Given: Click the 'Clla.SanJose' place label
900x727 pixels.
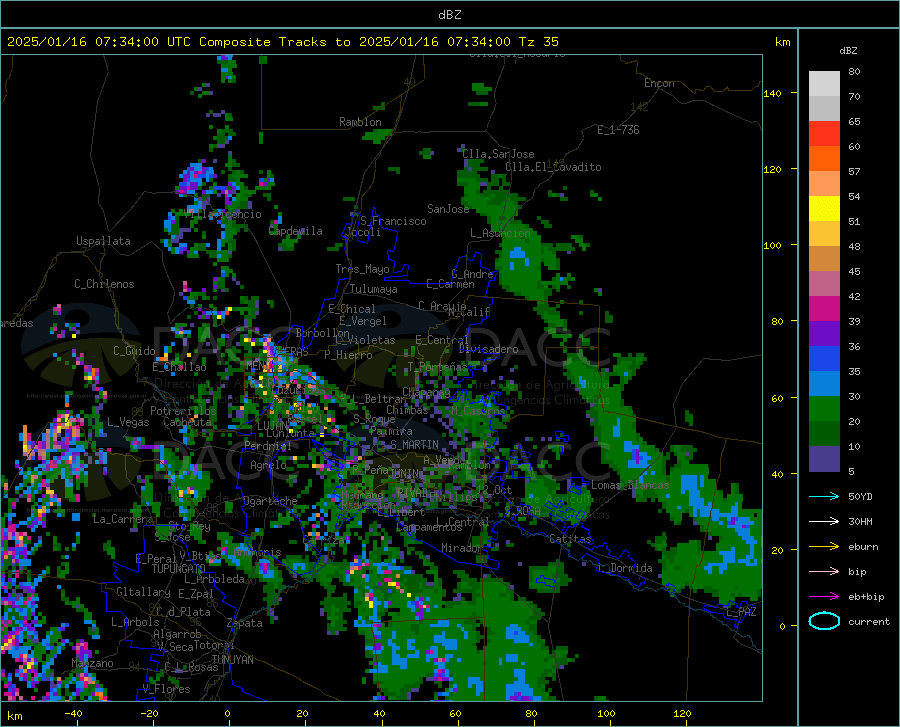Looking at the screenshot, I should [498, 154].
